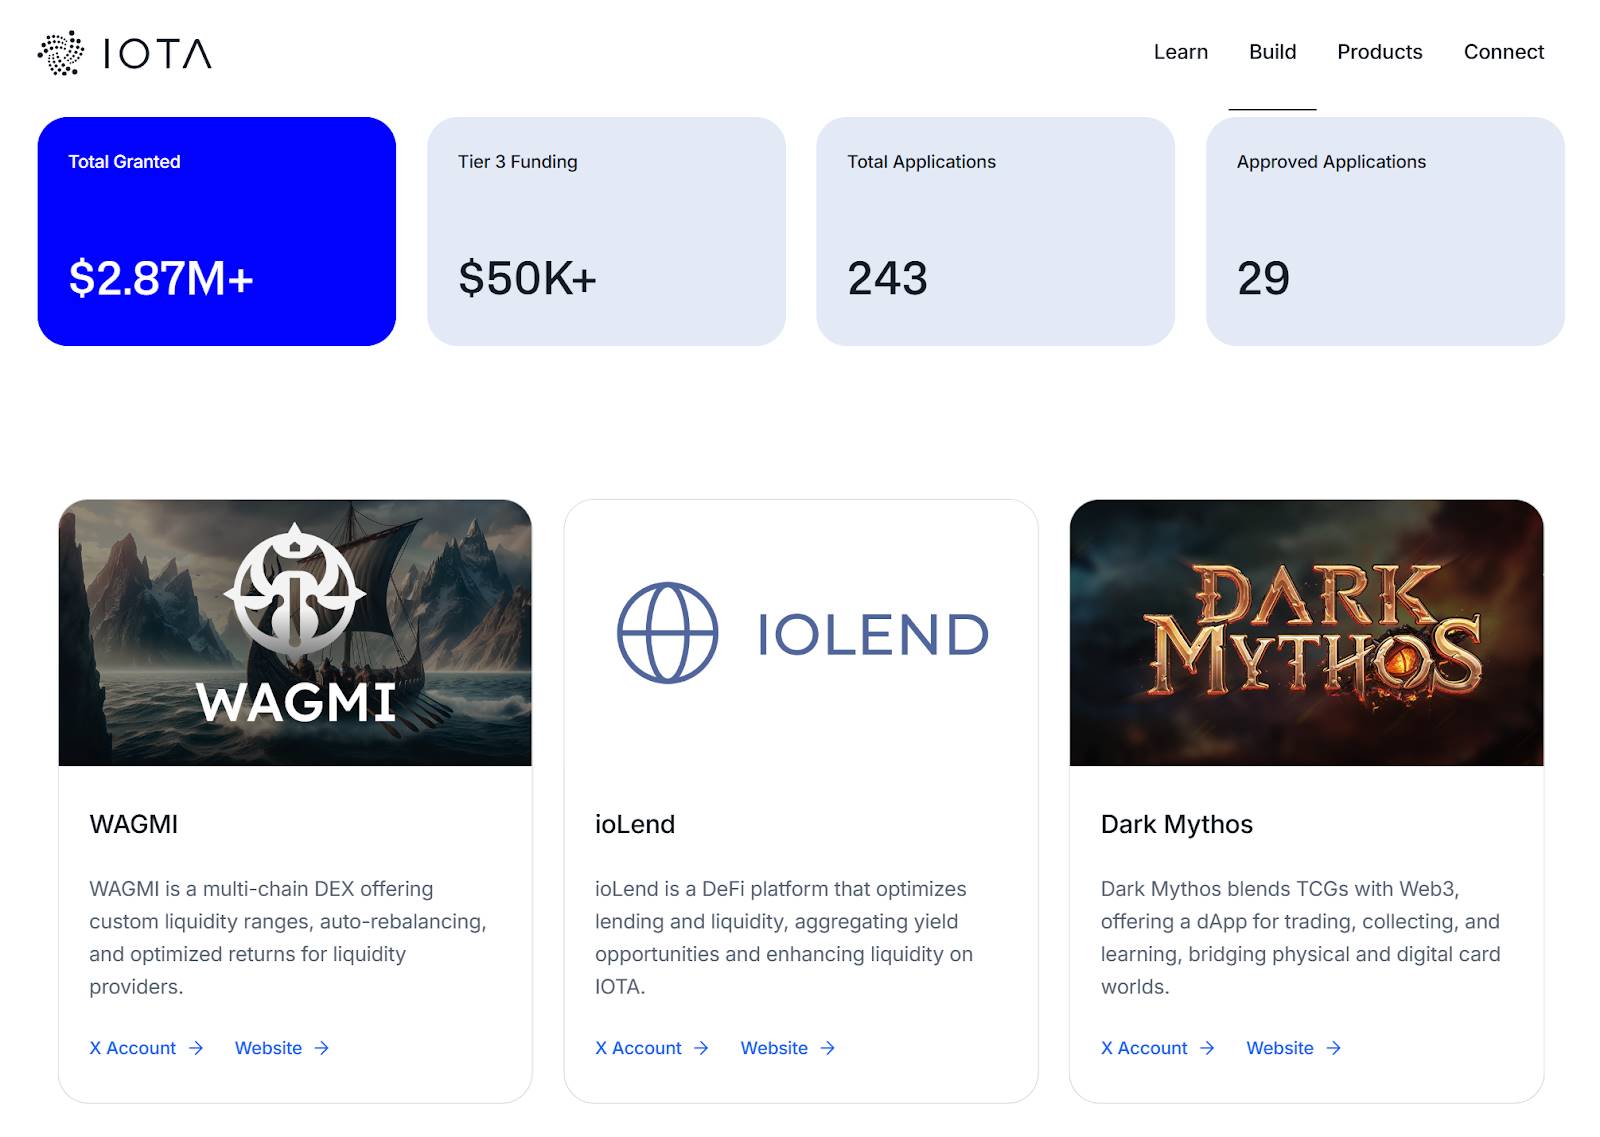Click the arrow icon next to ioLend's Website link
The image size is (1600, 1137).
click(828, 1048)
